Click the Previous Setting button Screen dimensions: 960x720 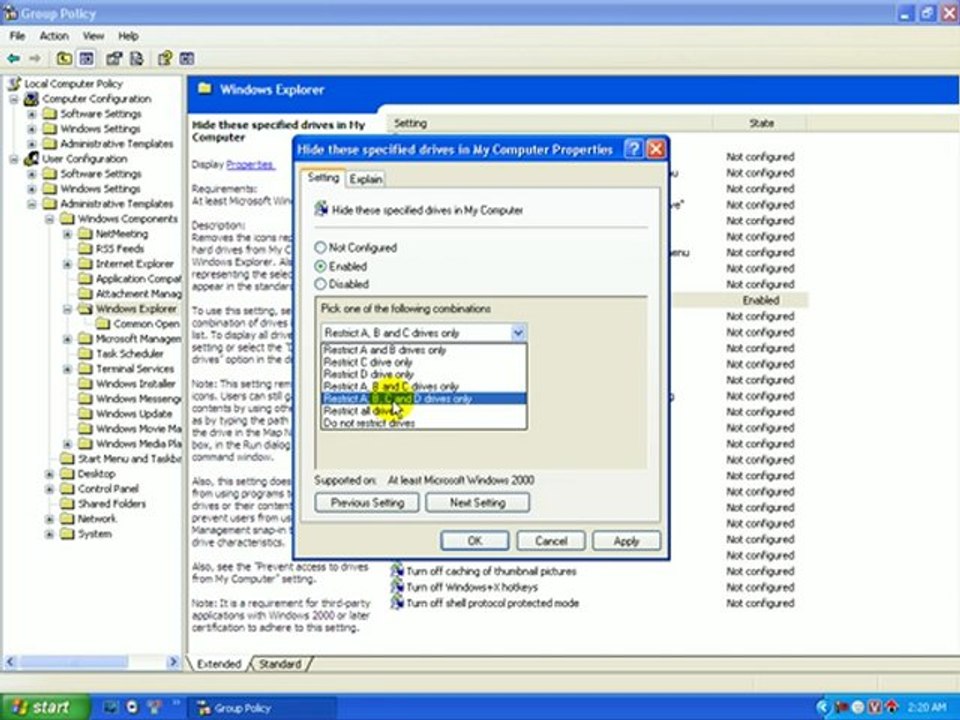(367, 503)
